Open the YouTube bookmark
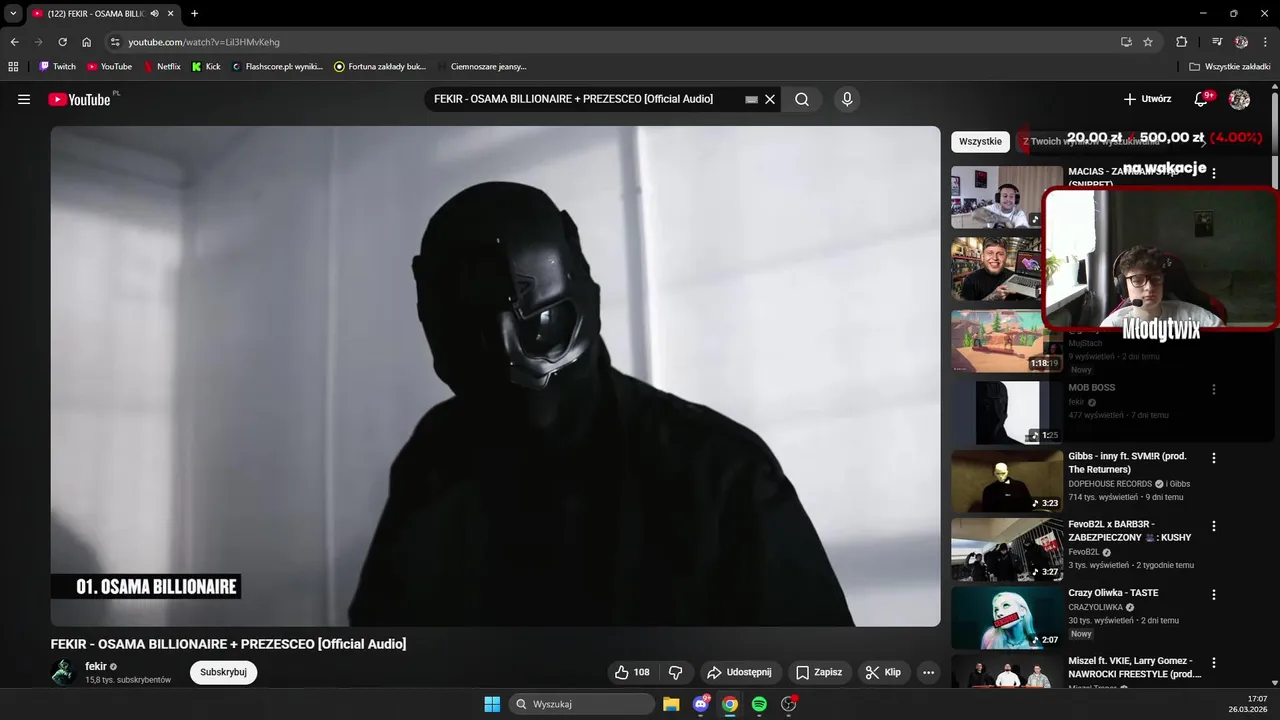This screenshot has height=720, width=1280. [109, 67]
